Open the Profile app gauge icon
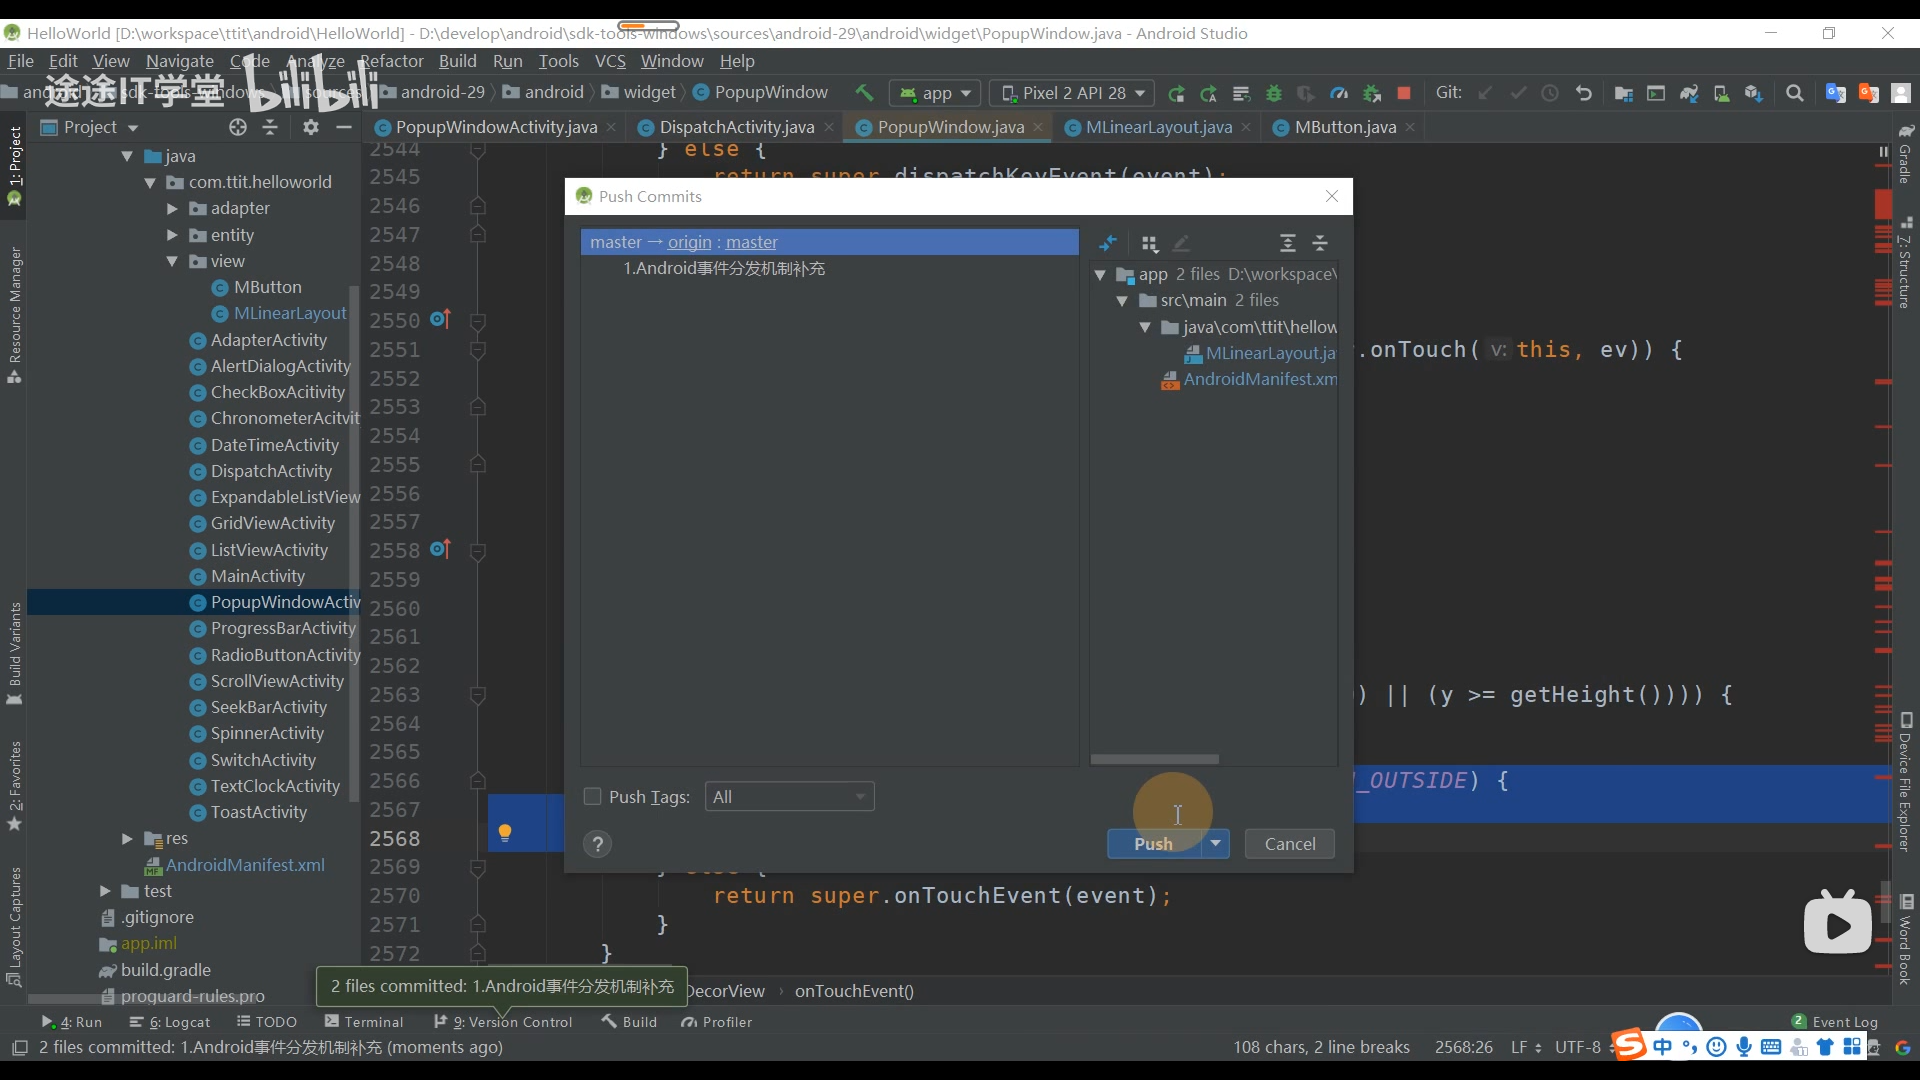 coord(1339,93)
